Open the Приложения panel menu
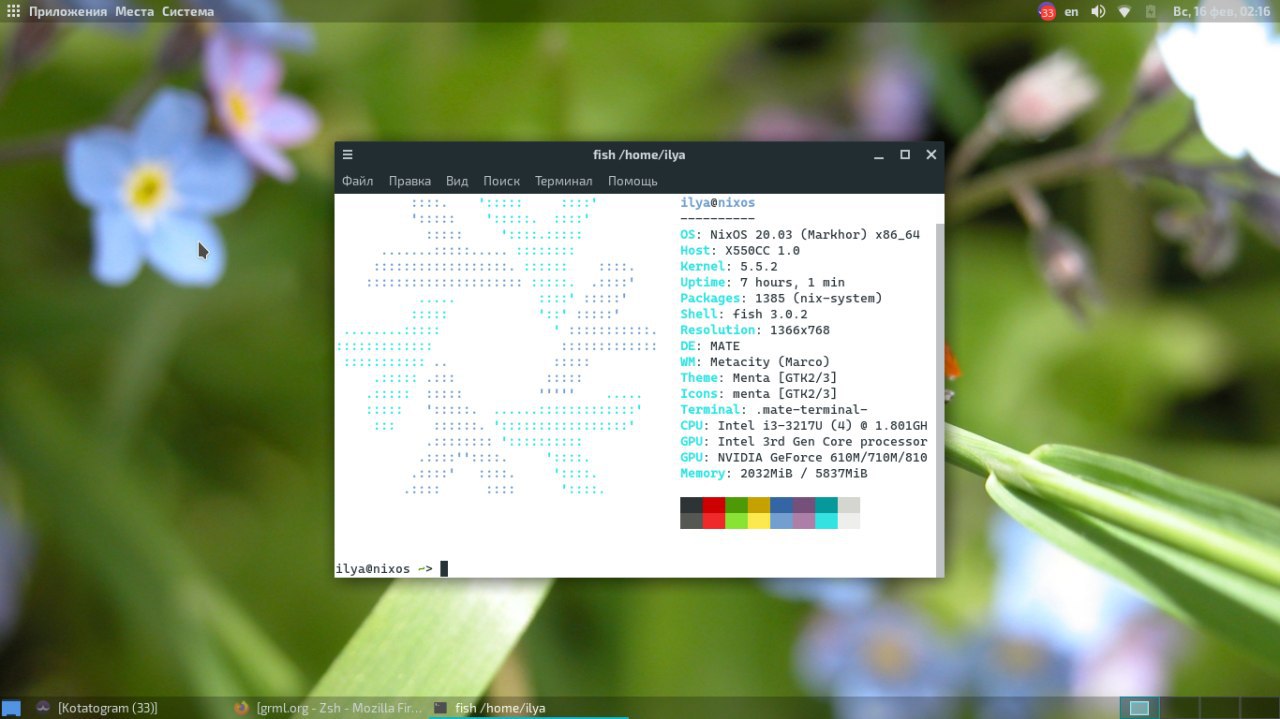Viewport: 1280px width, 719px height. pos(67,12)
